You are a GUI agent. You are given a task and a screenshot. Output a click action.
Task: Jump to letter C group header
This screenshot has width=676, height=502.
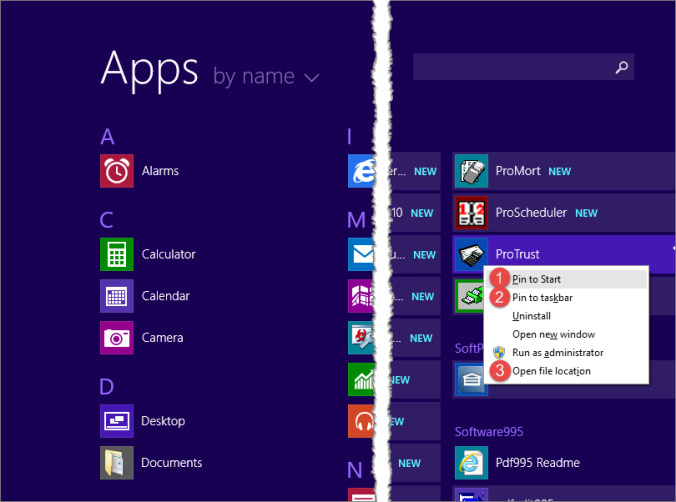pyautogui.click(x=106, y=220)
